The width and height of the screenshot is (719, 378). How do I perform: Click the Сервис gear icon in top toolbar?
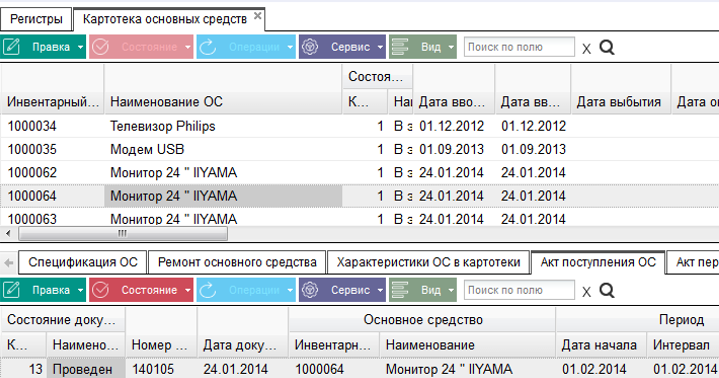310,47
